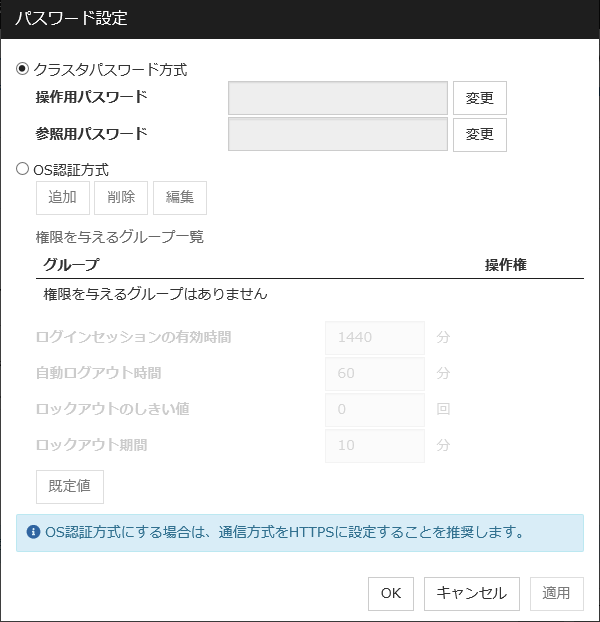Click the 適用 button
This screenshot has height=622, width=600.
(x=556, y=593)
